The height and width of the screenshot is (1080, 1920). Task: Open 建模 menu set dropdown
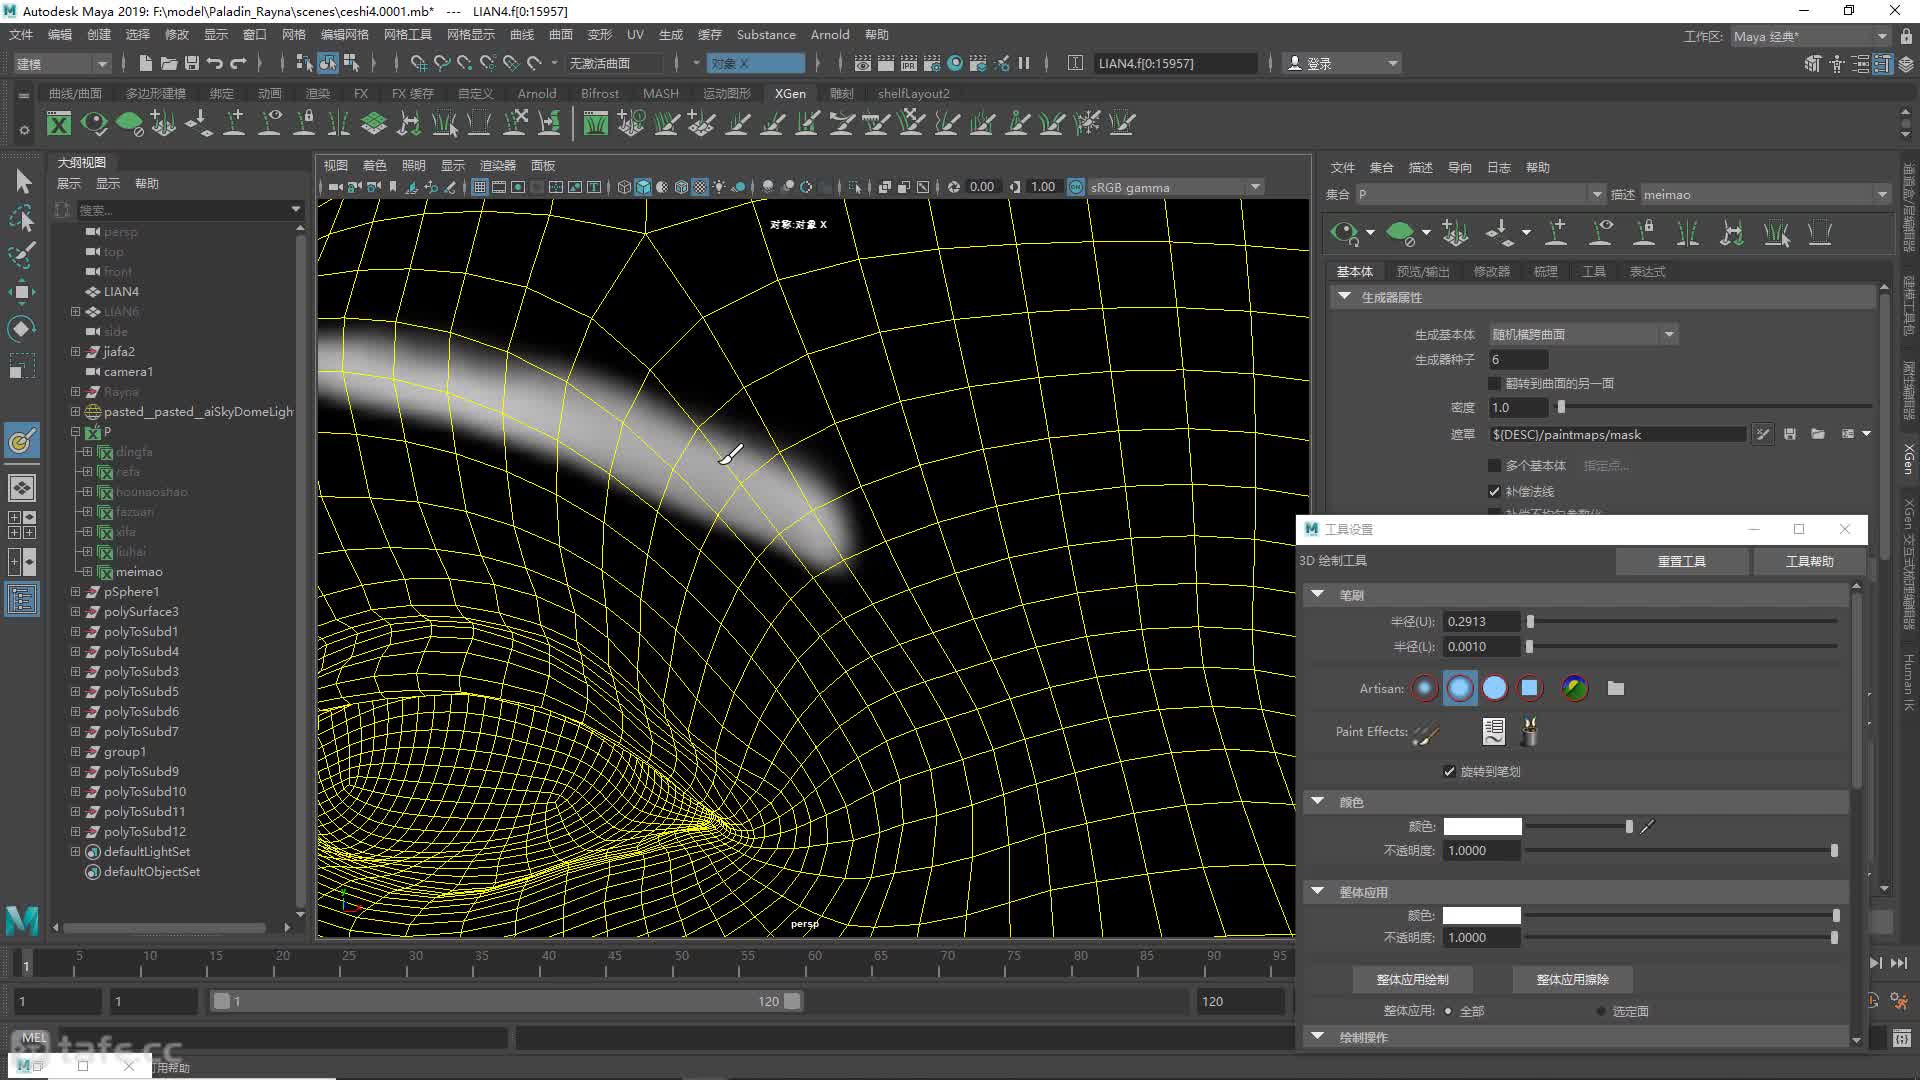[62, 63]
